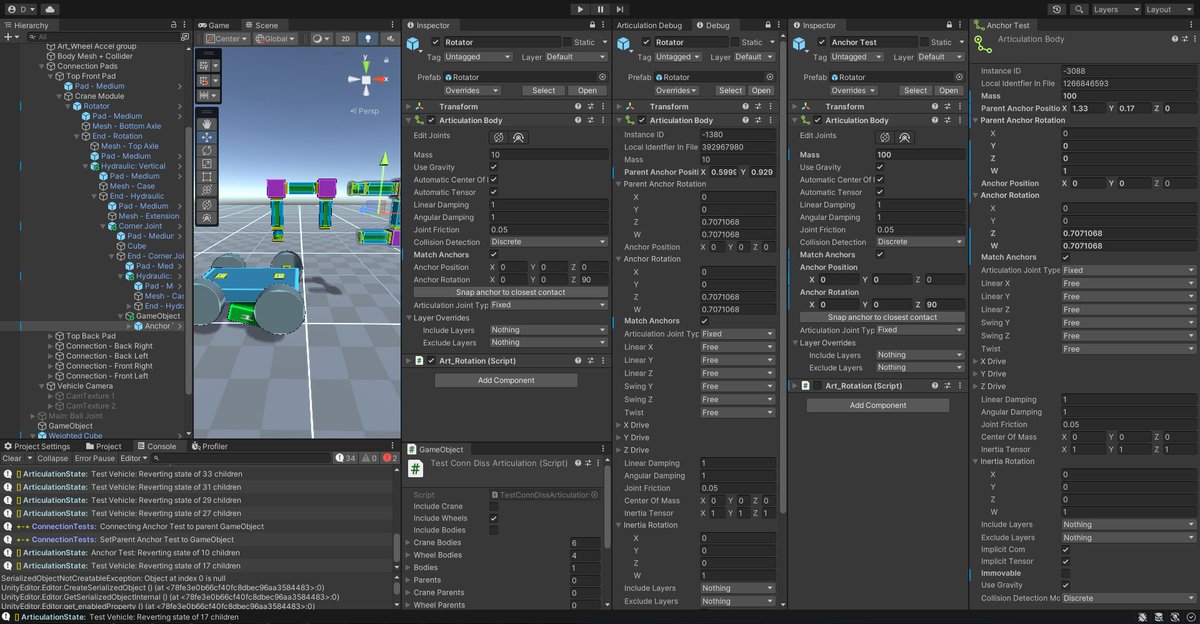Viewport: 1200px width, 624px height.
Task: Select the Rotator item in Hierarchy
Action: (x=96, y=106)
